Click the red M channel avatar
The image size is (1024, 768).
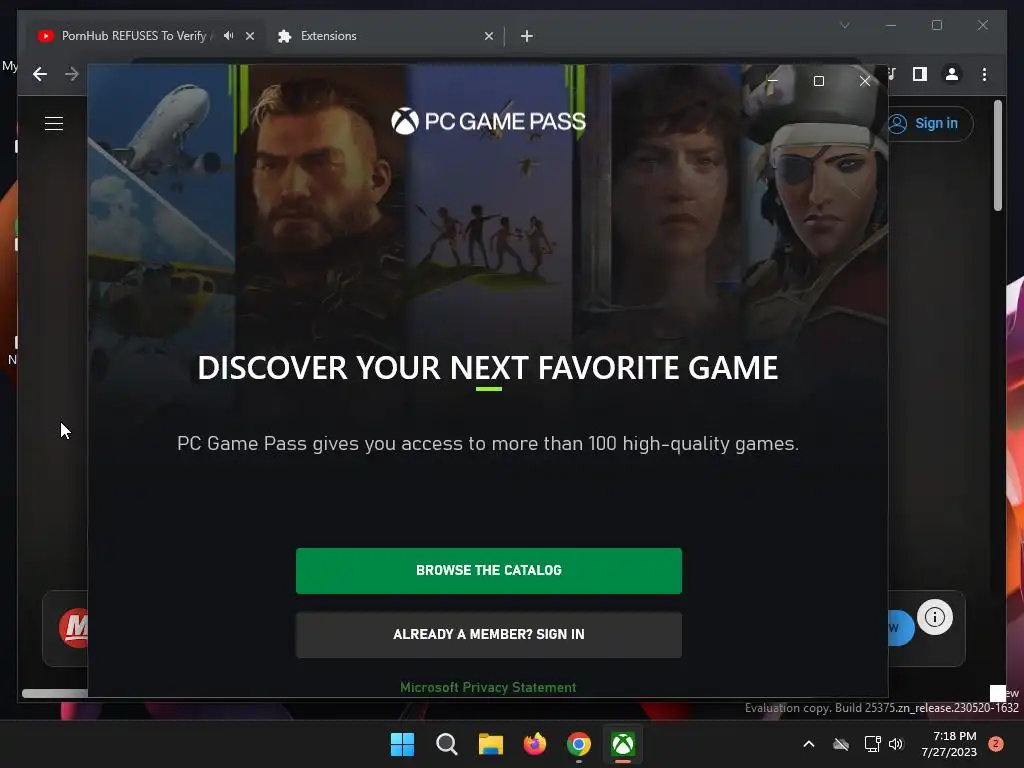74,628
